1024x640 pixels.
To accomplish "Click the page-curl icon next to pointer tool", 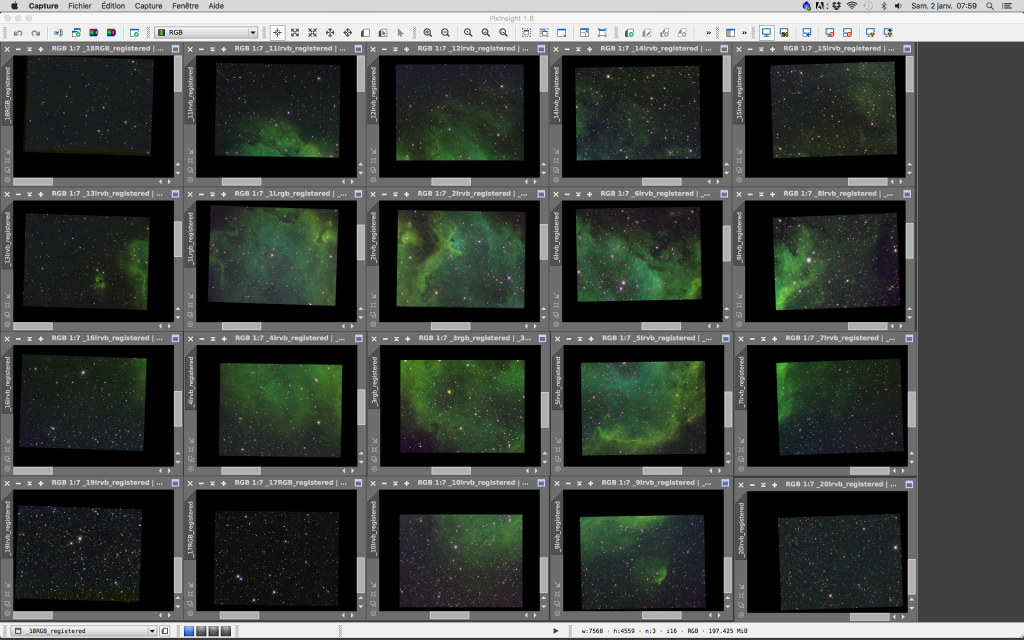I will click(x=383, y=33).
